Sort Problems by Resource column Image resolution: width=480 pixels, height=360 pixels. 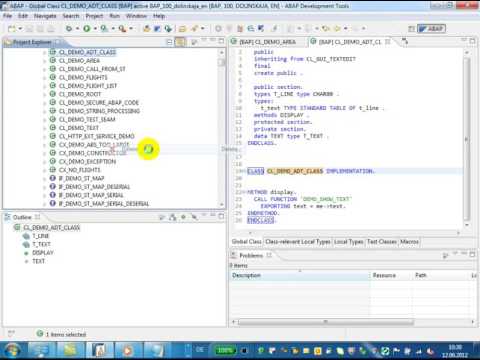pyautogui.click(x=391, y=275)
